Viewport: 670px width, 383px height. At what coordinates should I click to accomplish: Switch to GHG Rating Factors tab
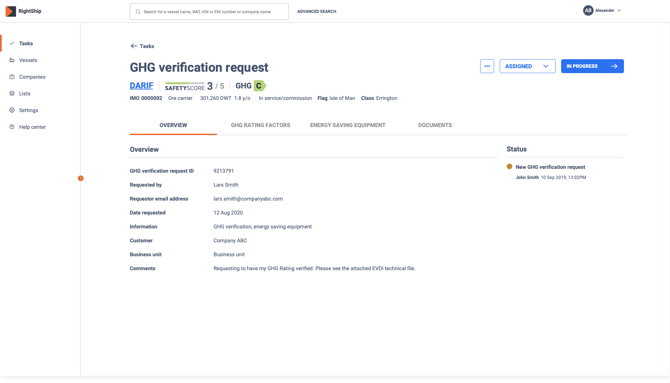point(260,125)
